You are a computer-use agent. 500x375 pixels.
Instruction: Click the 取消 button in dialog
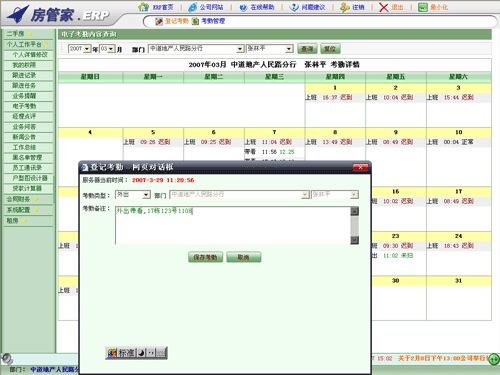click(x=244, y=257)
